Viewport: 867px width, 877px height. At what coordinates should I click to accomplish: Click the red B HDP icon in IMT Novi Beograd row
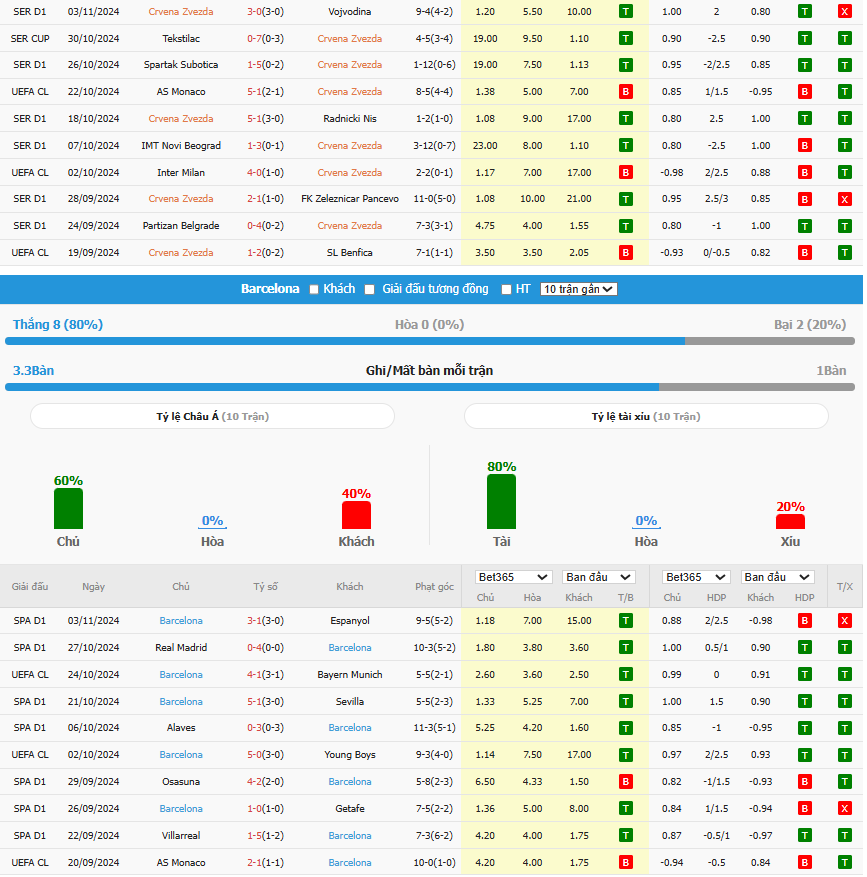(804, 146)
